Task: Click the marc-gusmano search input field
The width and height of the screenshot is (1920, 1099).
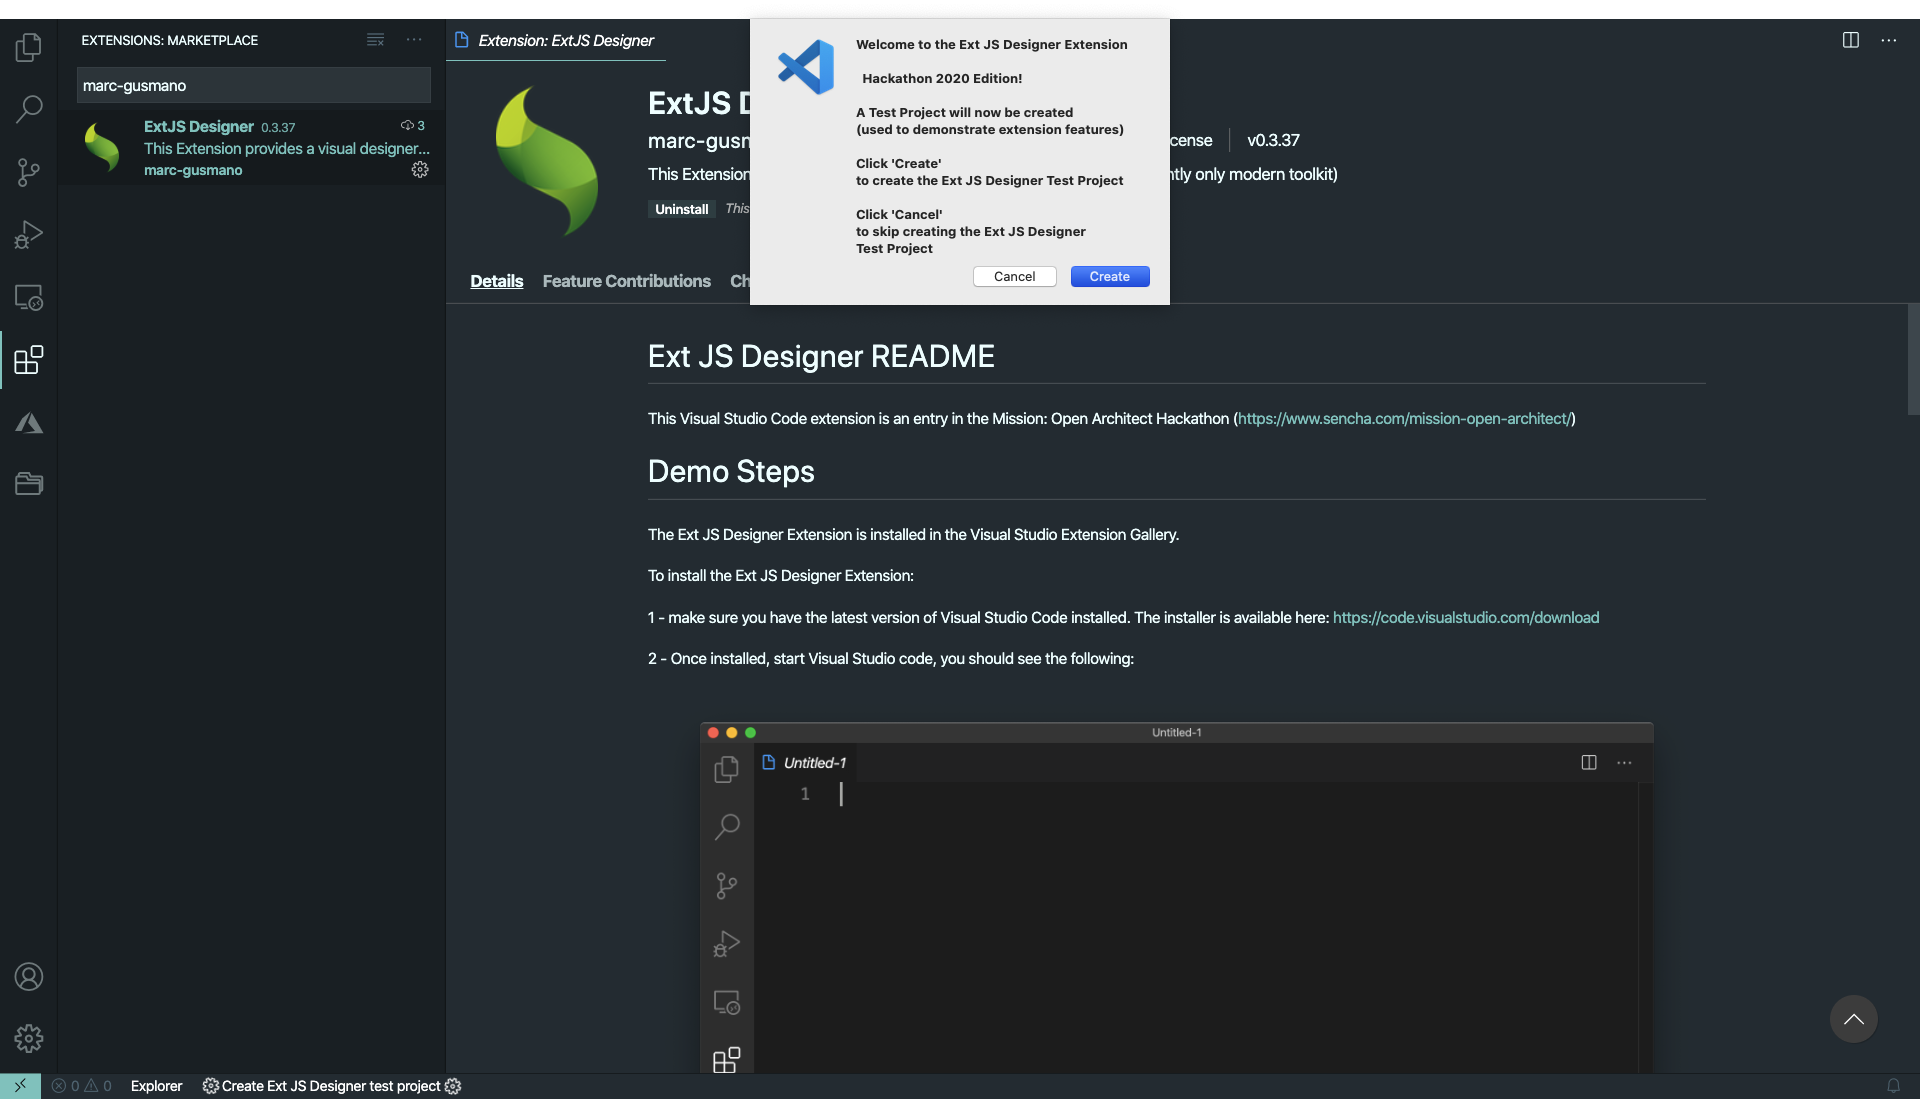Action: coord(253,86)
